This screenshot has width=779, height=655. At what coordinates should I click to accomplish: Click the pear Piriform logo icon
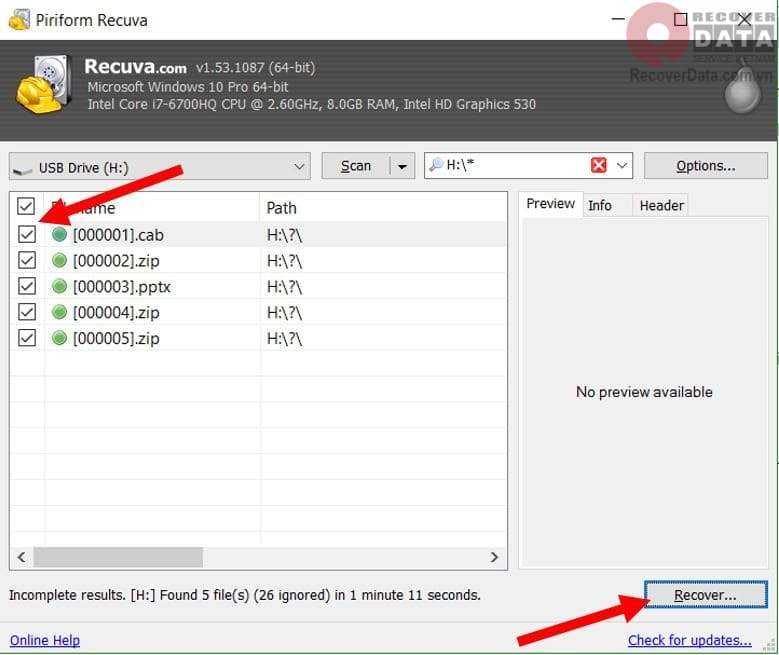(743, 90)
